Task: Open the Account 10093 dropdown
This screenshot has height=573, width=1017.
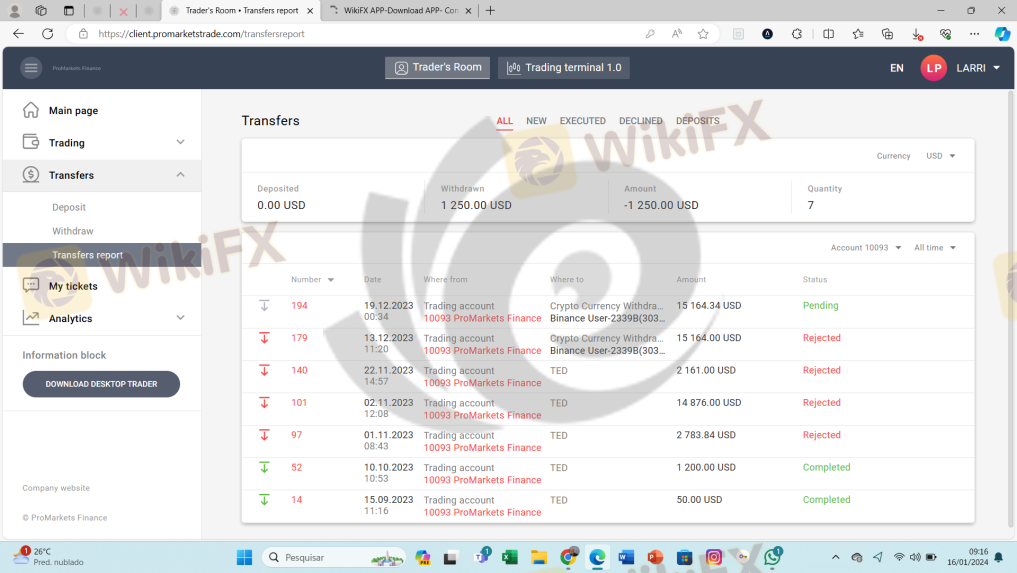Action: (x=866, y=247)
